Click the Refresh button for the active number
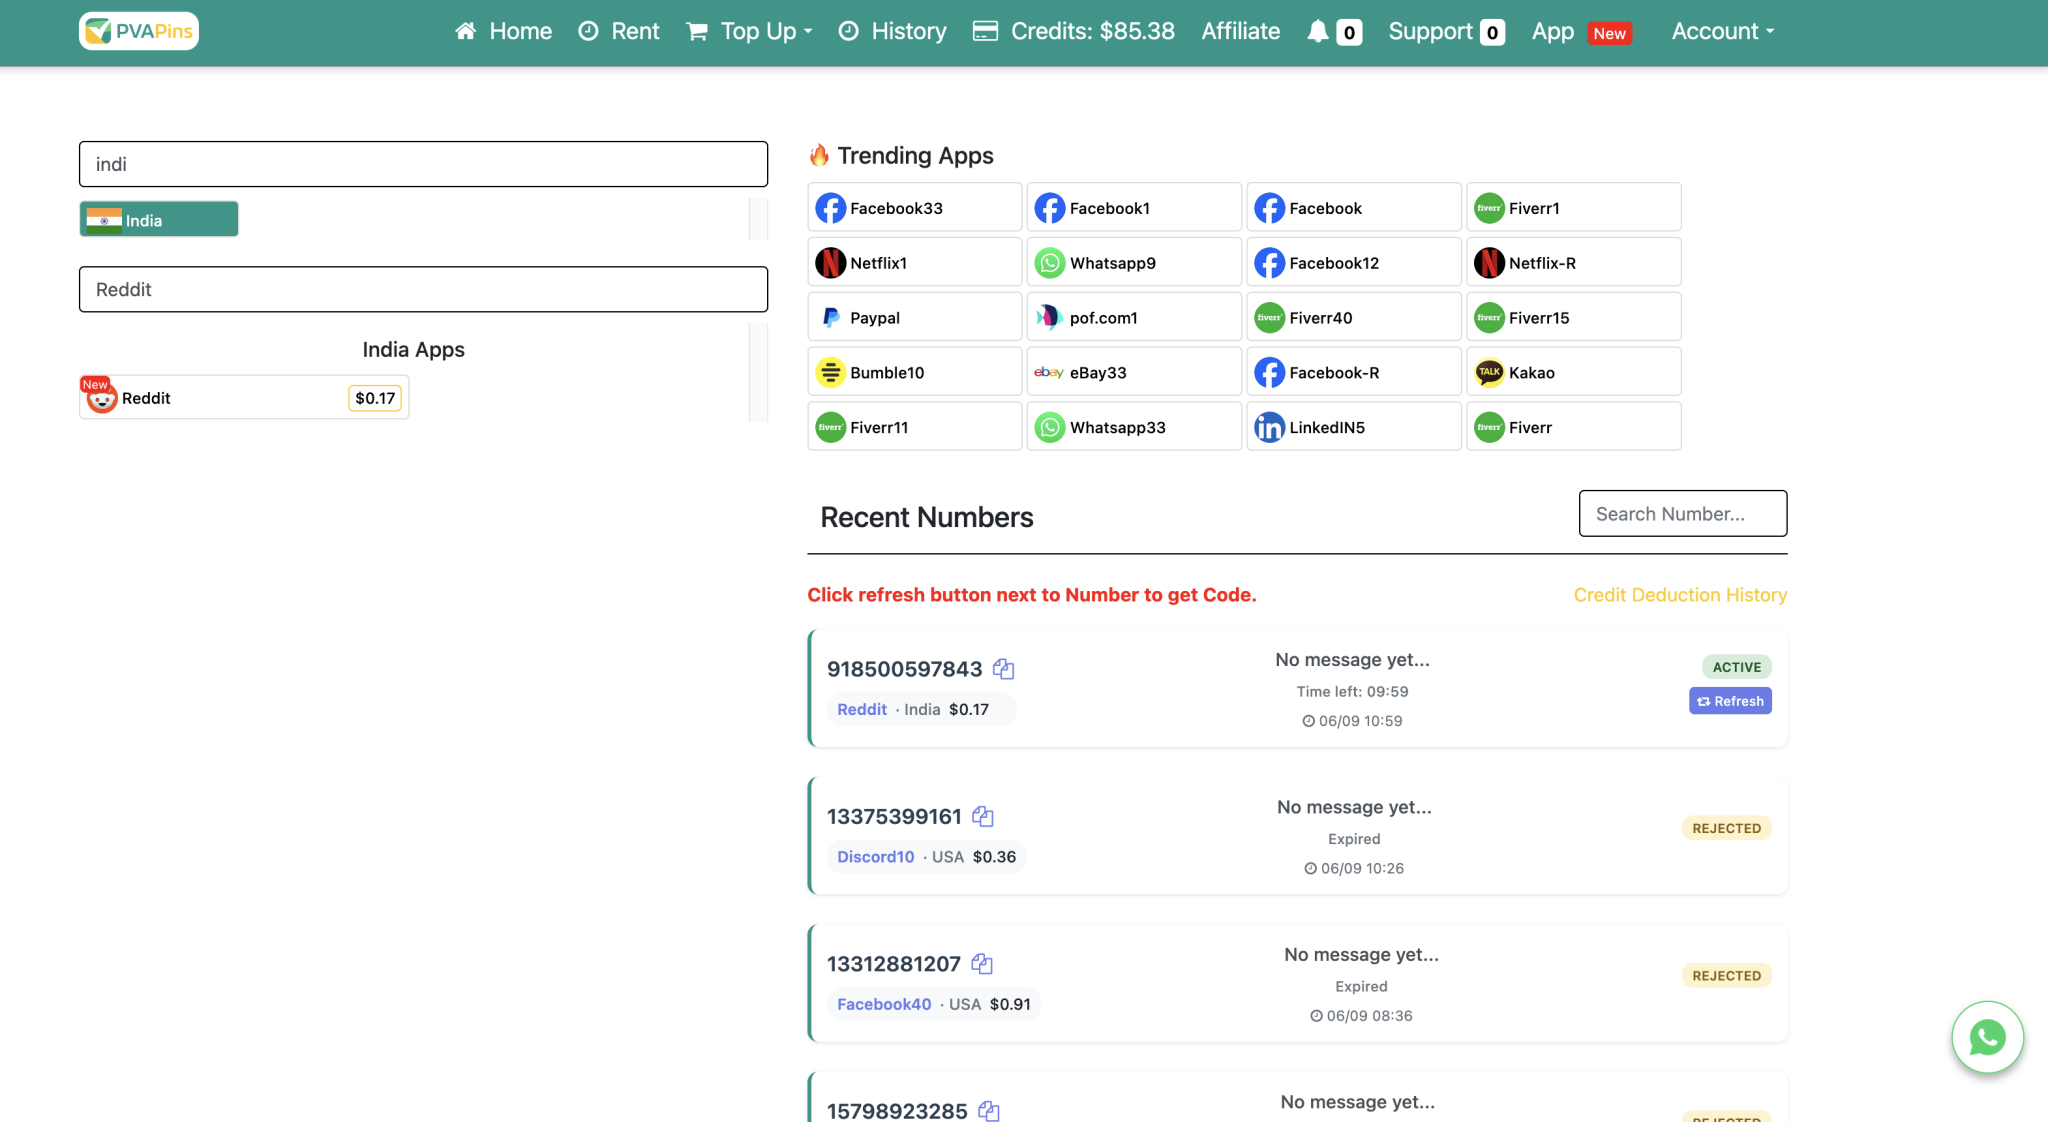The image size is (2048, 1122). click(1729, 701)
